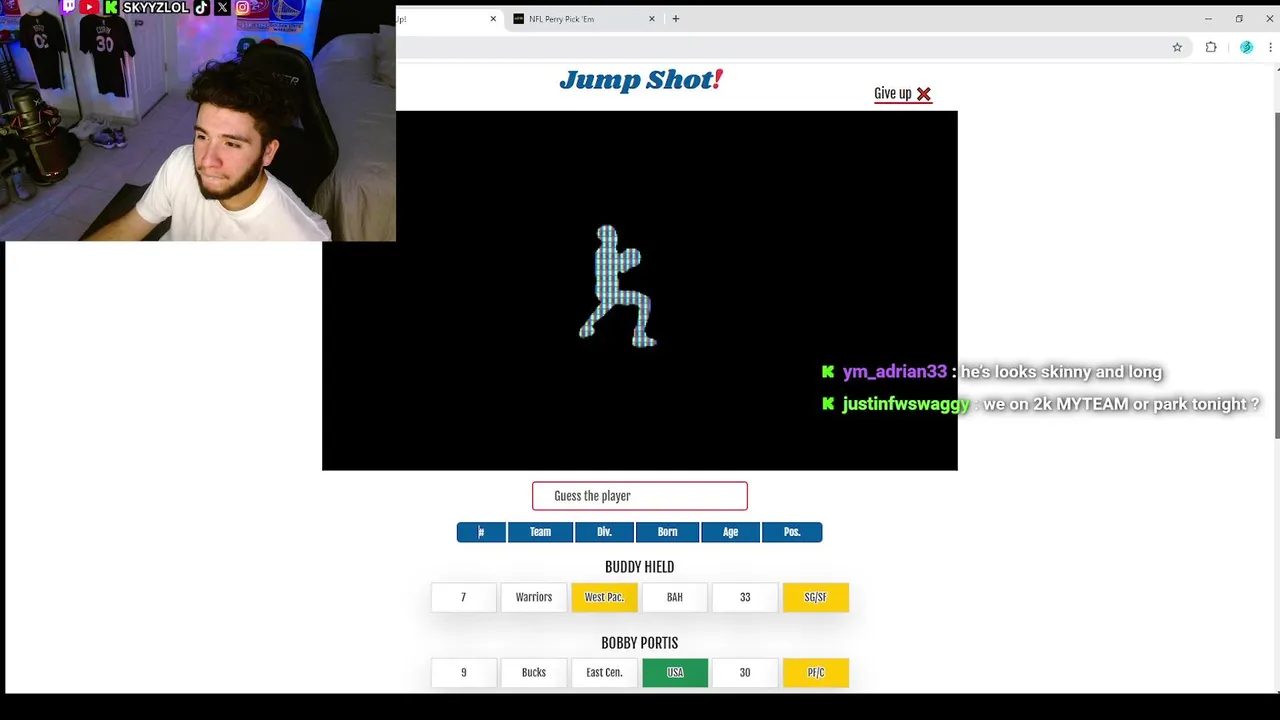
Task: Click the Give up link text
Action: 892,94
